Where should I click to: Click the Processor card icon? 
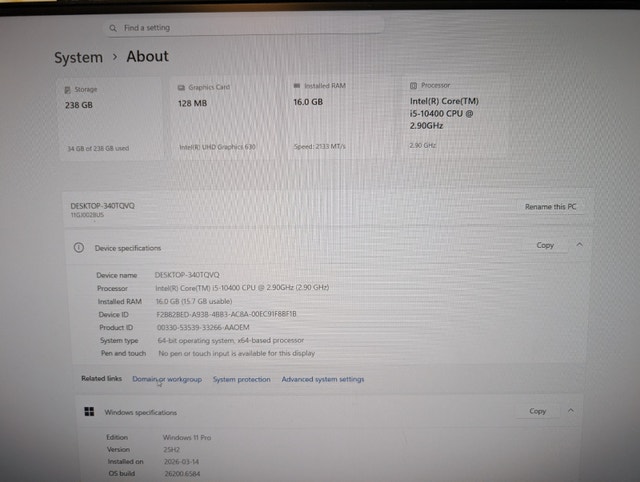point(413,86)
